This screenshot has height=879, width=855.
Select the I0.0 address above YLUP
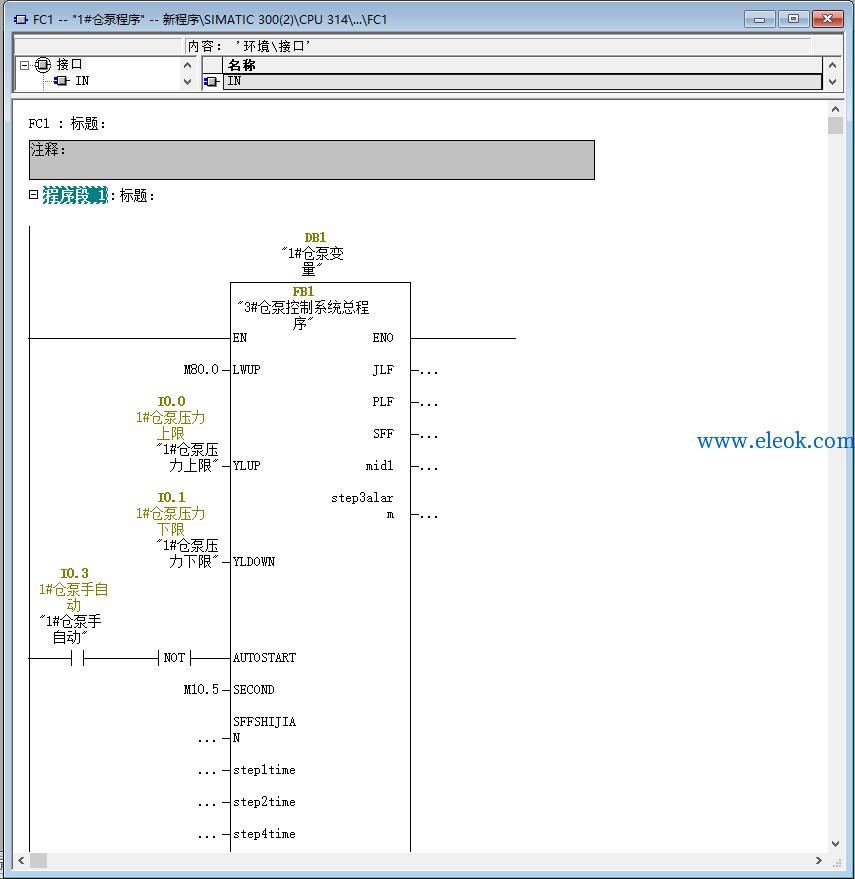tap(172, 401)
